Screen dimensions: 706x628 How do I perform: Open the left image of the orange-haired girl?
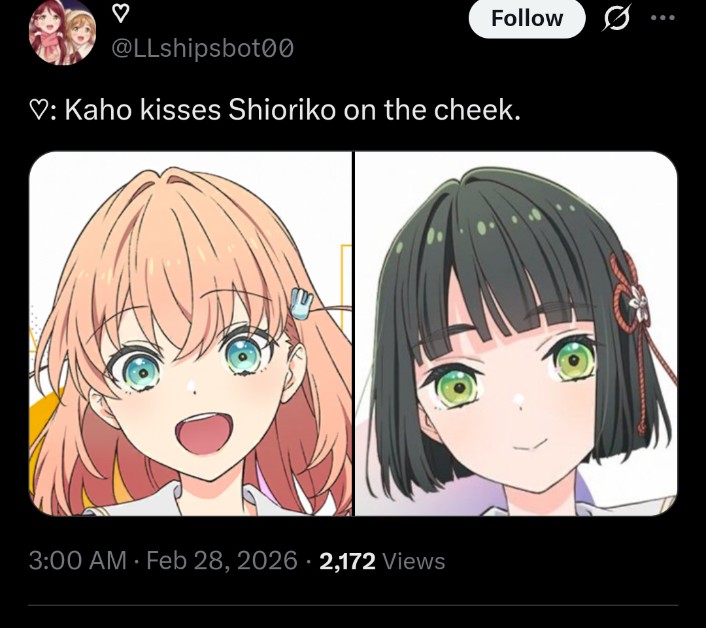pyautogui.click(x=190, y=334)
